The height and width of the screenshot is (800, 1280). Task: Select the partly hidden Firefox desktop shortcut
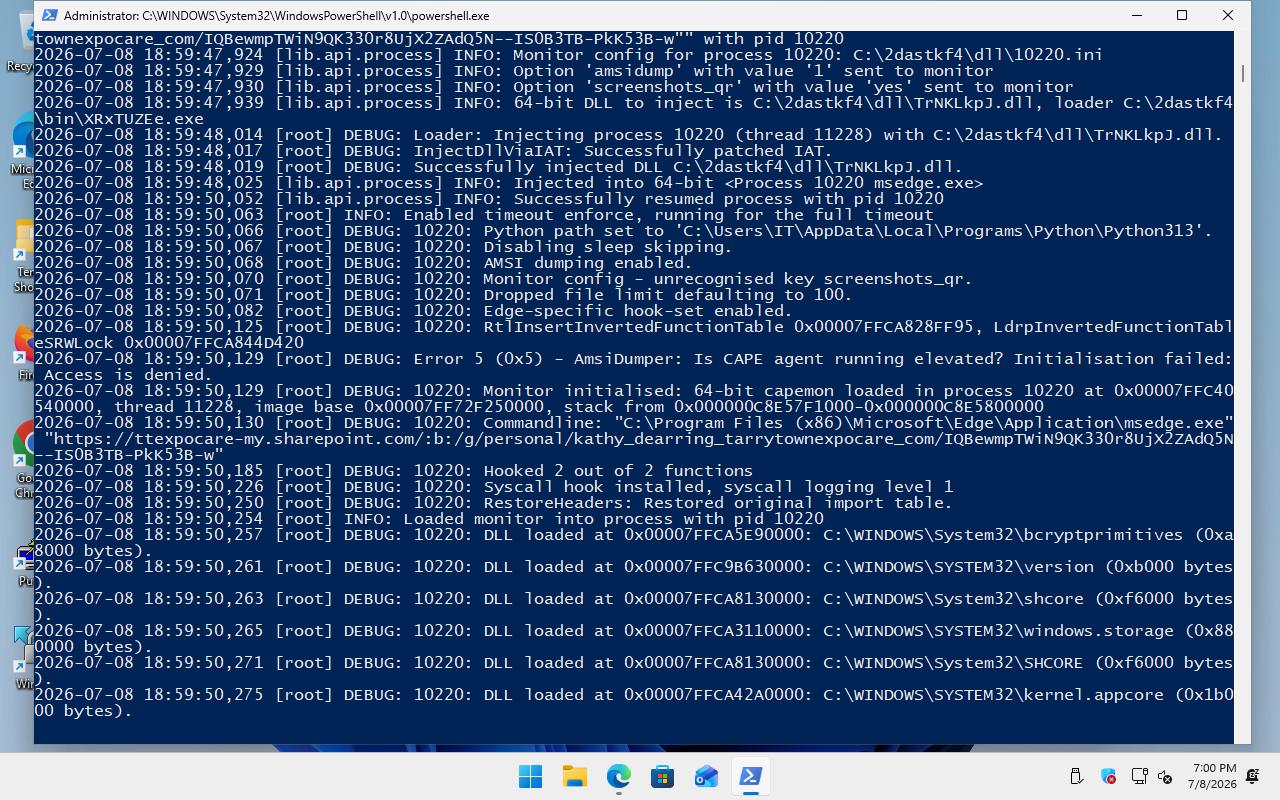point(23,352)
